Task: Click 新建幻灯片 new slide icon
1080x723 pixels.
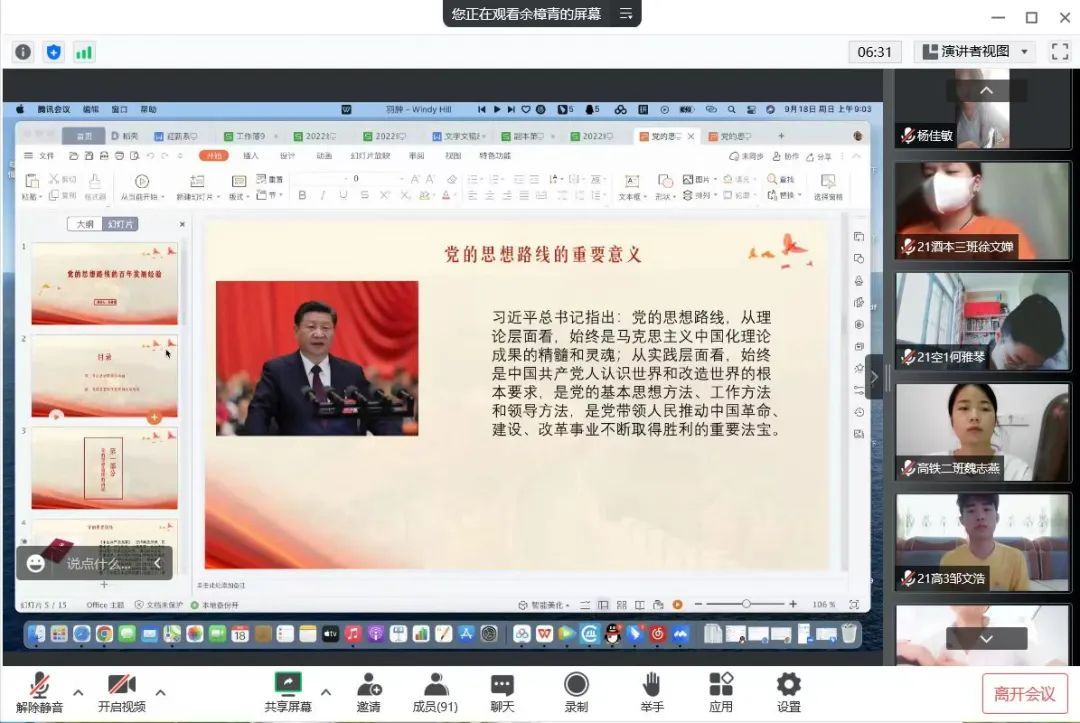Action: [x=197, y=181]
